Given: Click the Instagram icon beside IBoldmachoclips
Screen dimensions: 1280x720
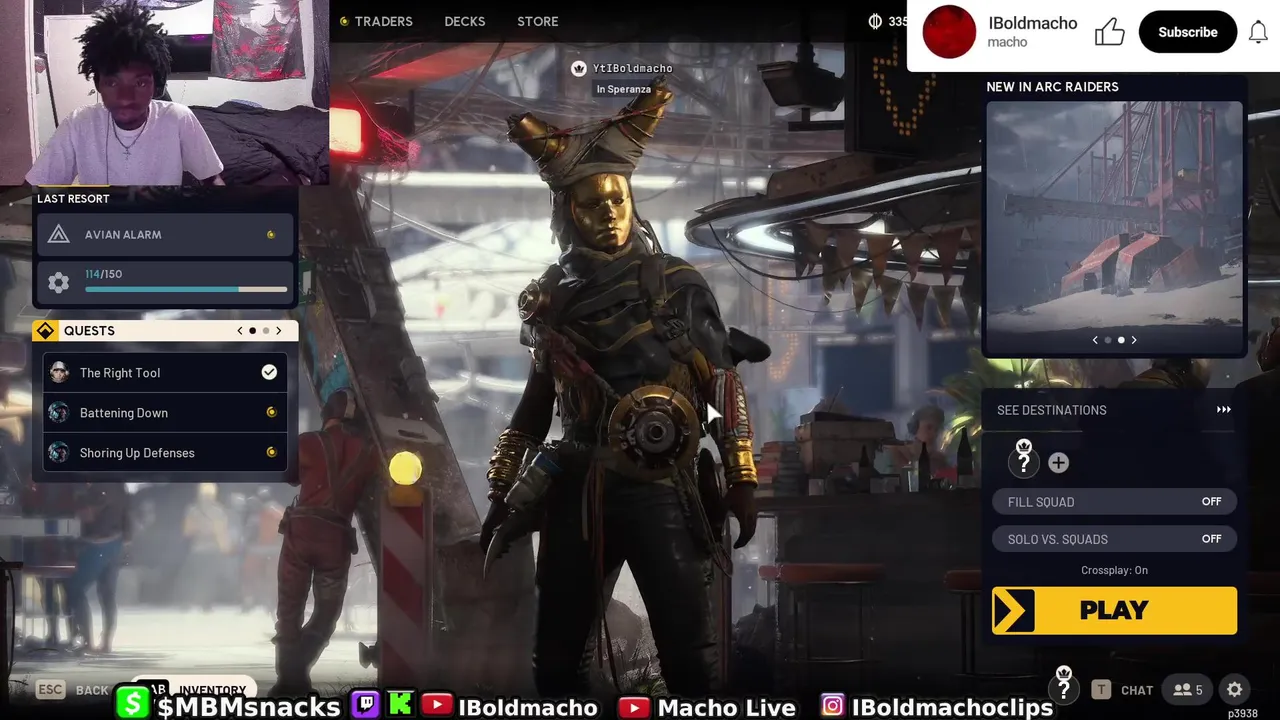Looking at the screenshot, I should 832,706.
